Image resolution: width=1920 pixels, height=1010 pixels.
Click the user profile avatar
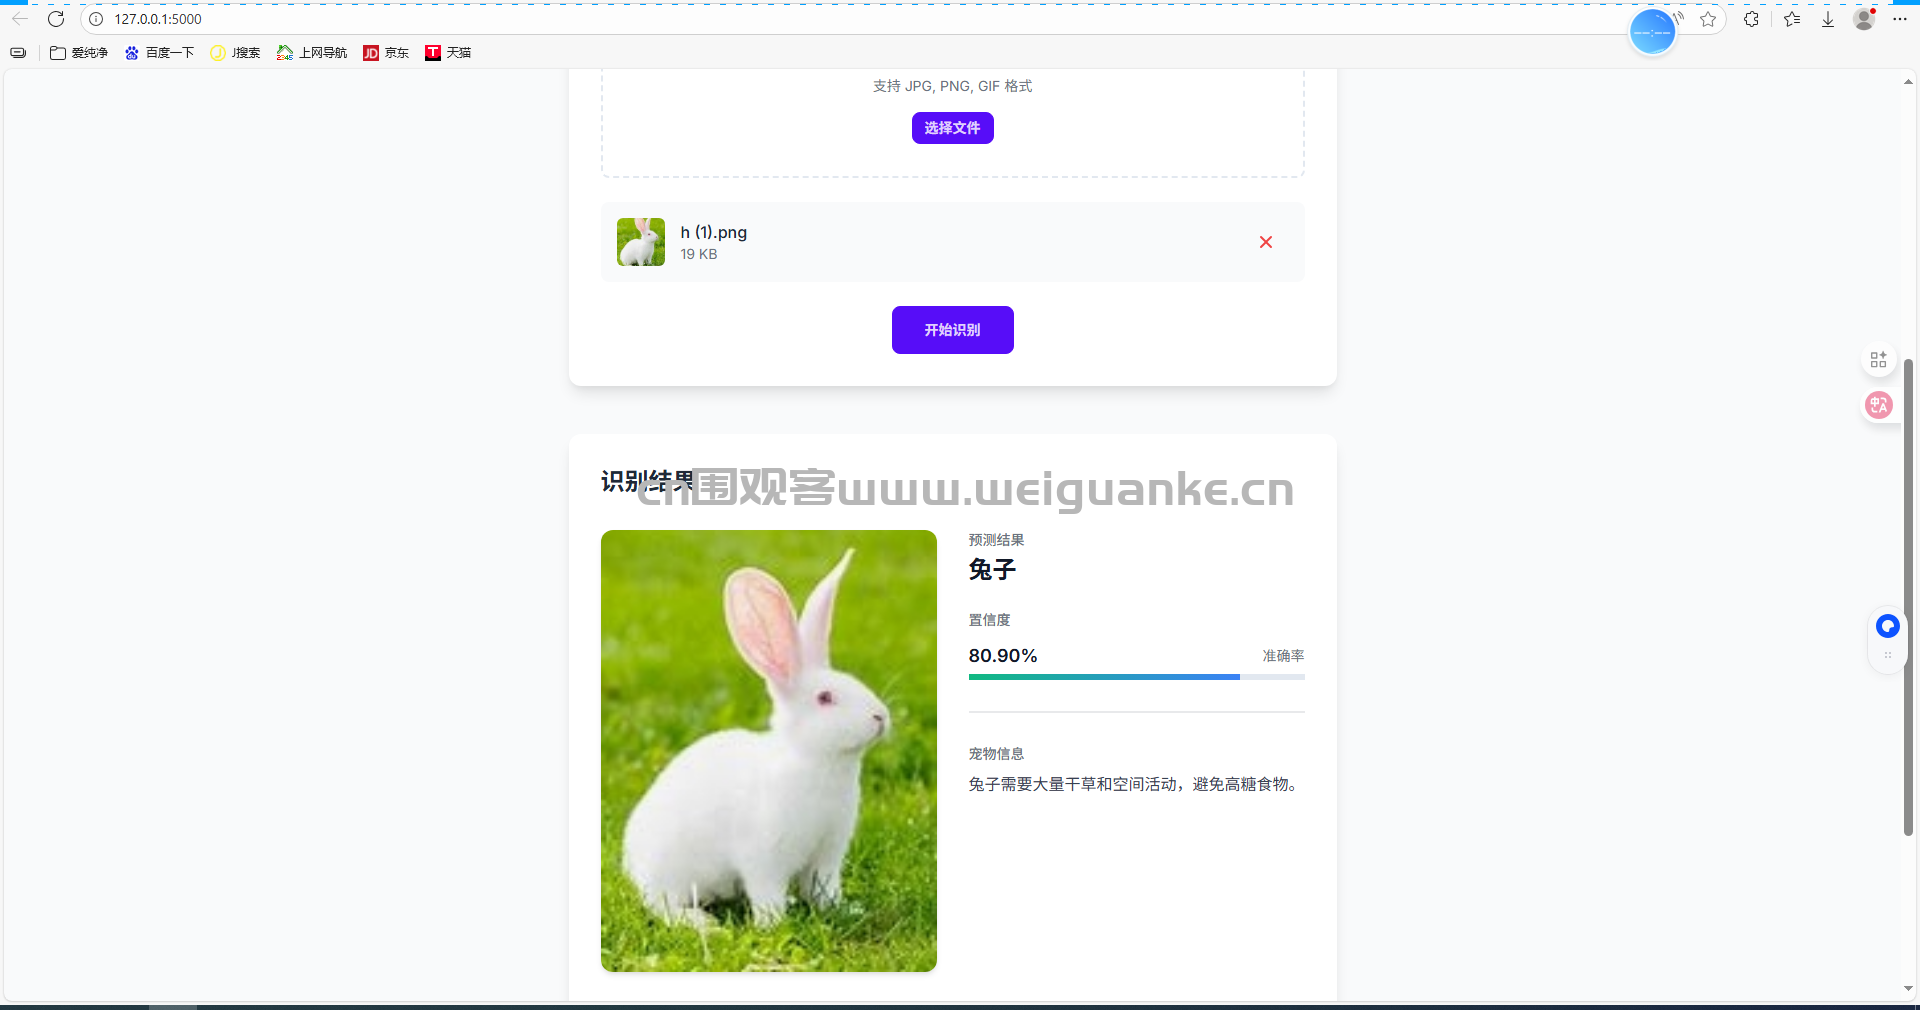[1864, 19]
